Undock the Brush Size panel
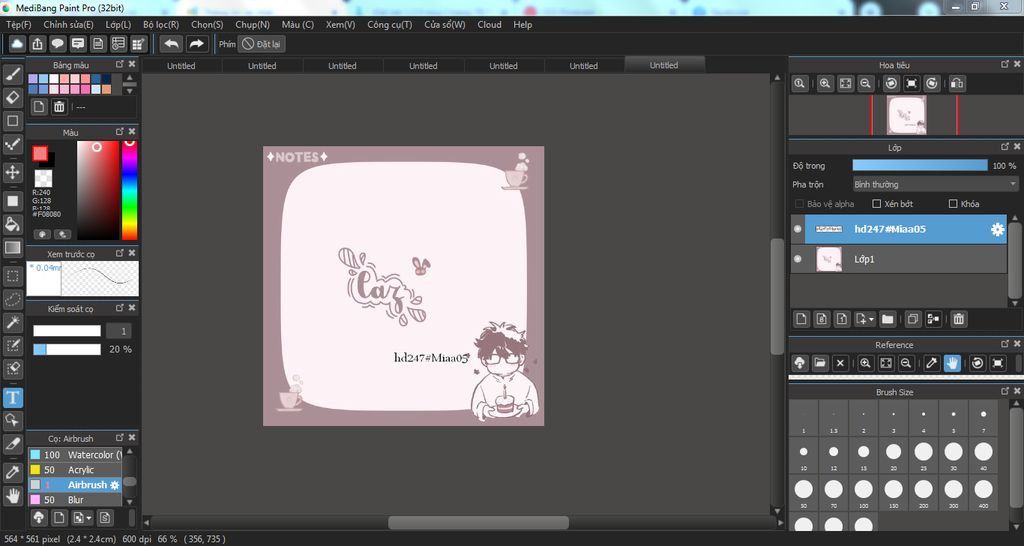The image size is (1024, 546). (x=1005, y=391)
